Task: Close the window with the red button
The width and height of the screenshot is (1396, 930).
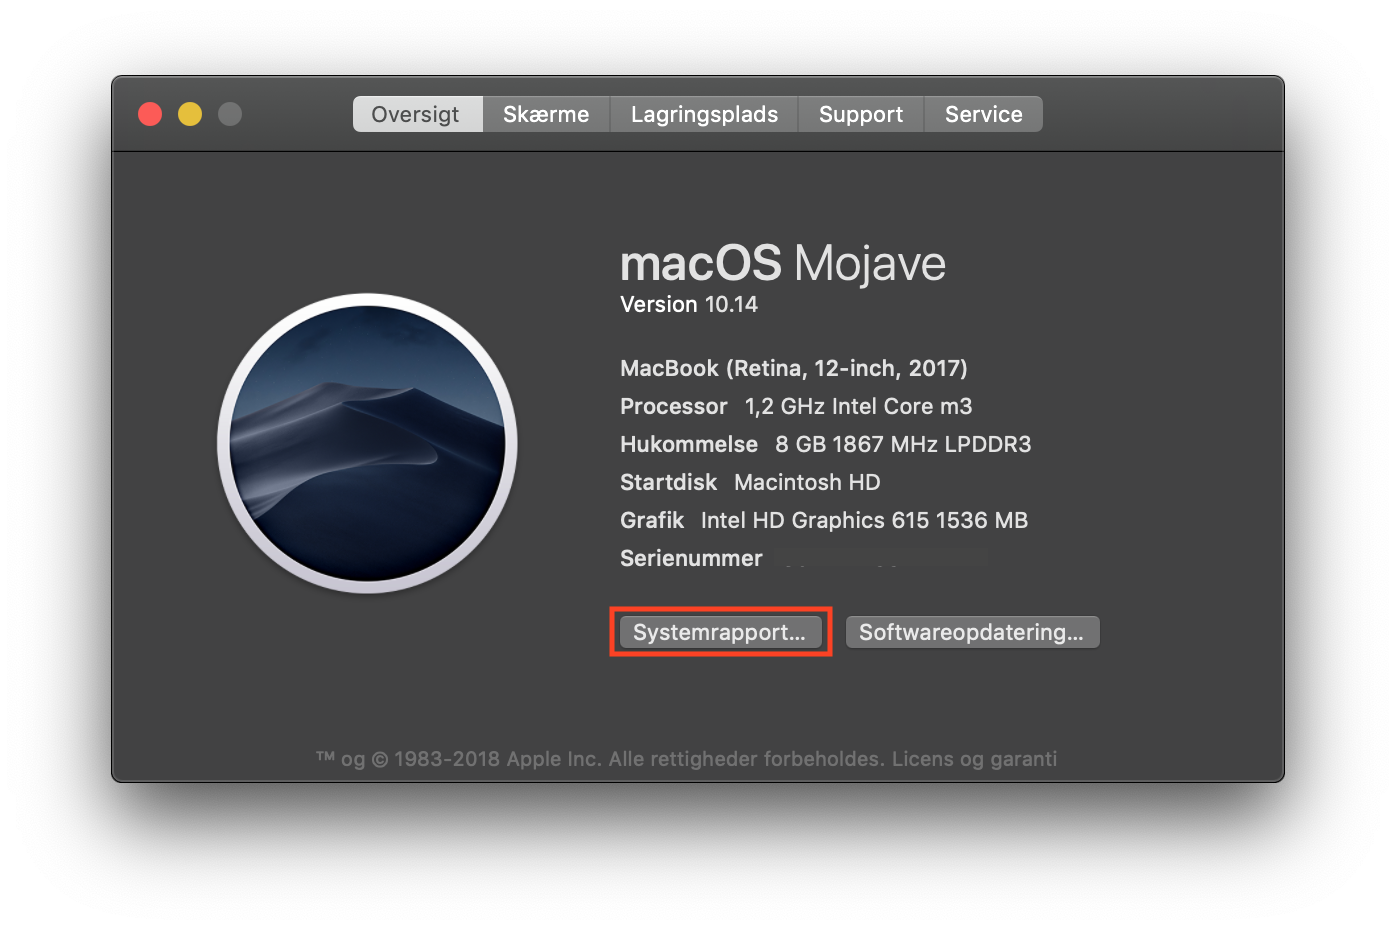Action: click(x=150, y=114)
